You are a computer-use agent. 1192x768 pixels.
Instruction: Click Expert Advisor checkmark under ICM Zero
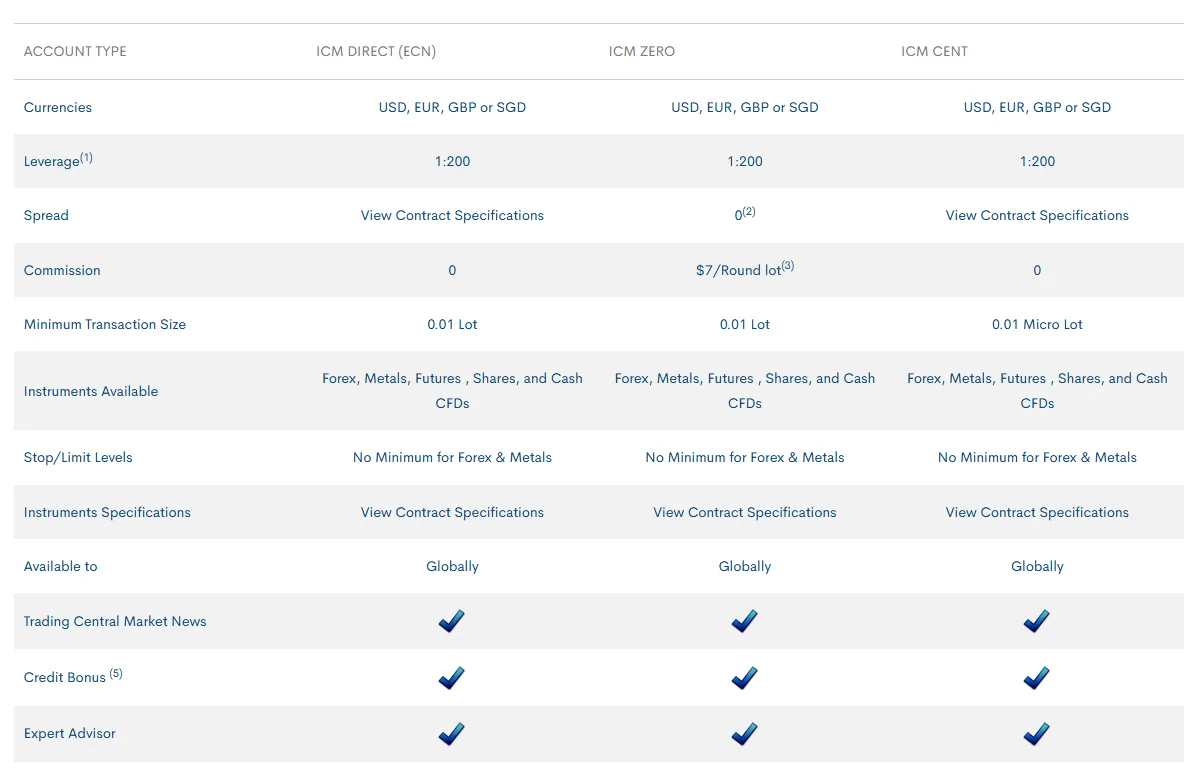(744, 734)
